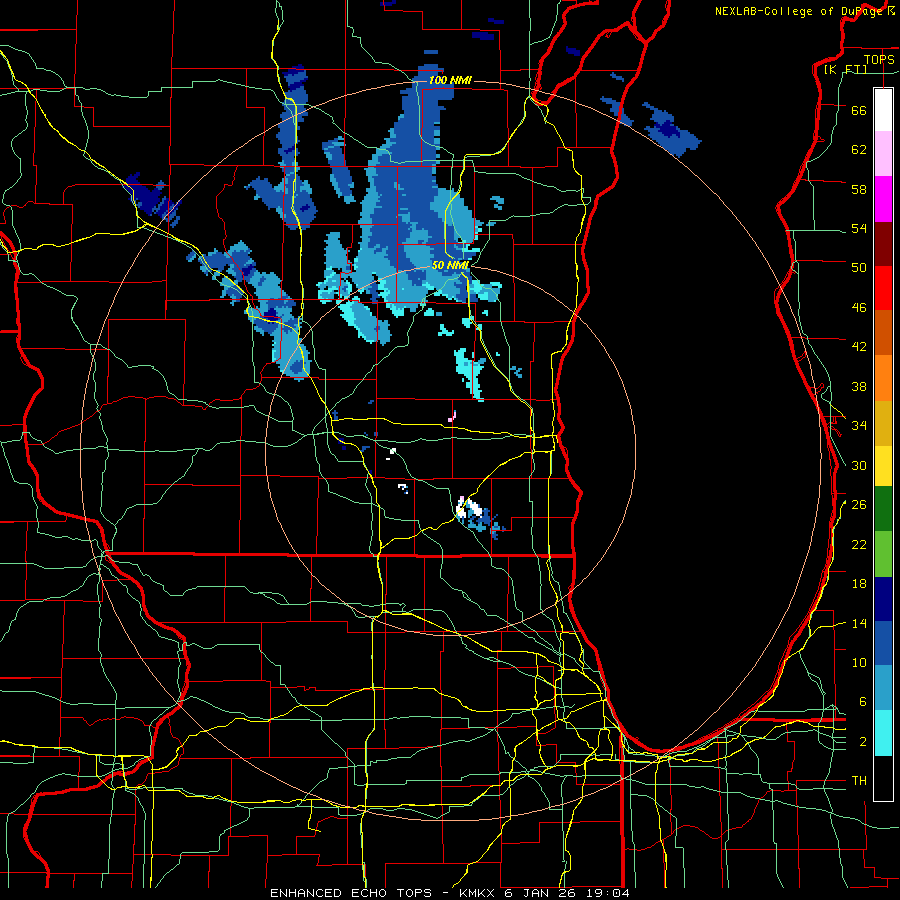Image resolution: width=900 pixels, height=900 pixels.
Task: Click the legend label 'TH'
Action: [859, 781]
